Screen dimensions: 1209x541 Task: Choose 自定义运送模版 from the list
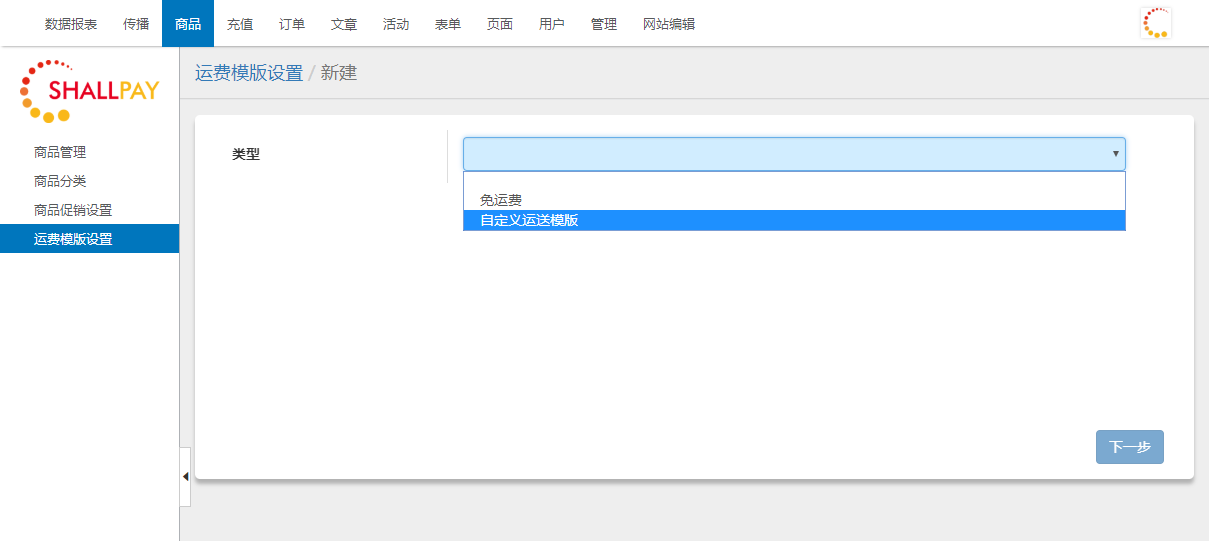click(529, 220)
